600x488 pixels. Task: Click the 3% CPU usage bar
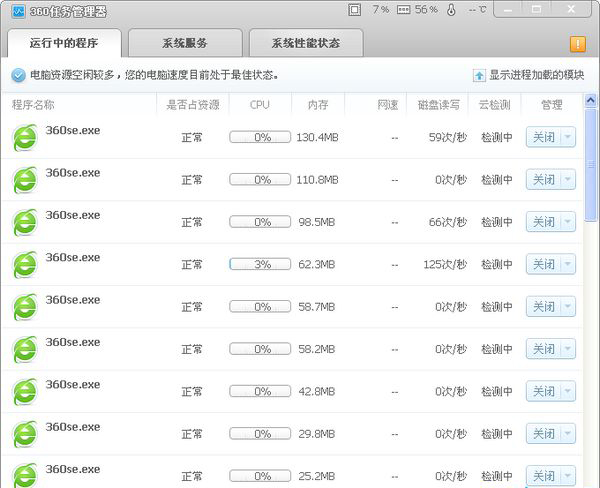260,264
